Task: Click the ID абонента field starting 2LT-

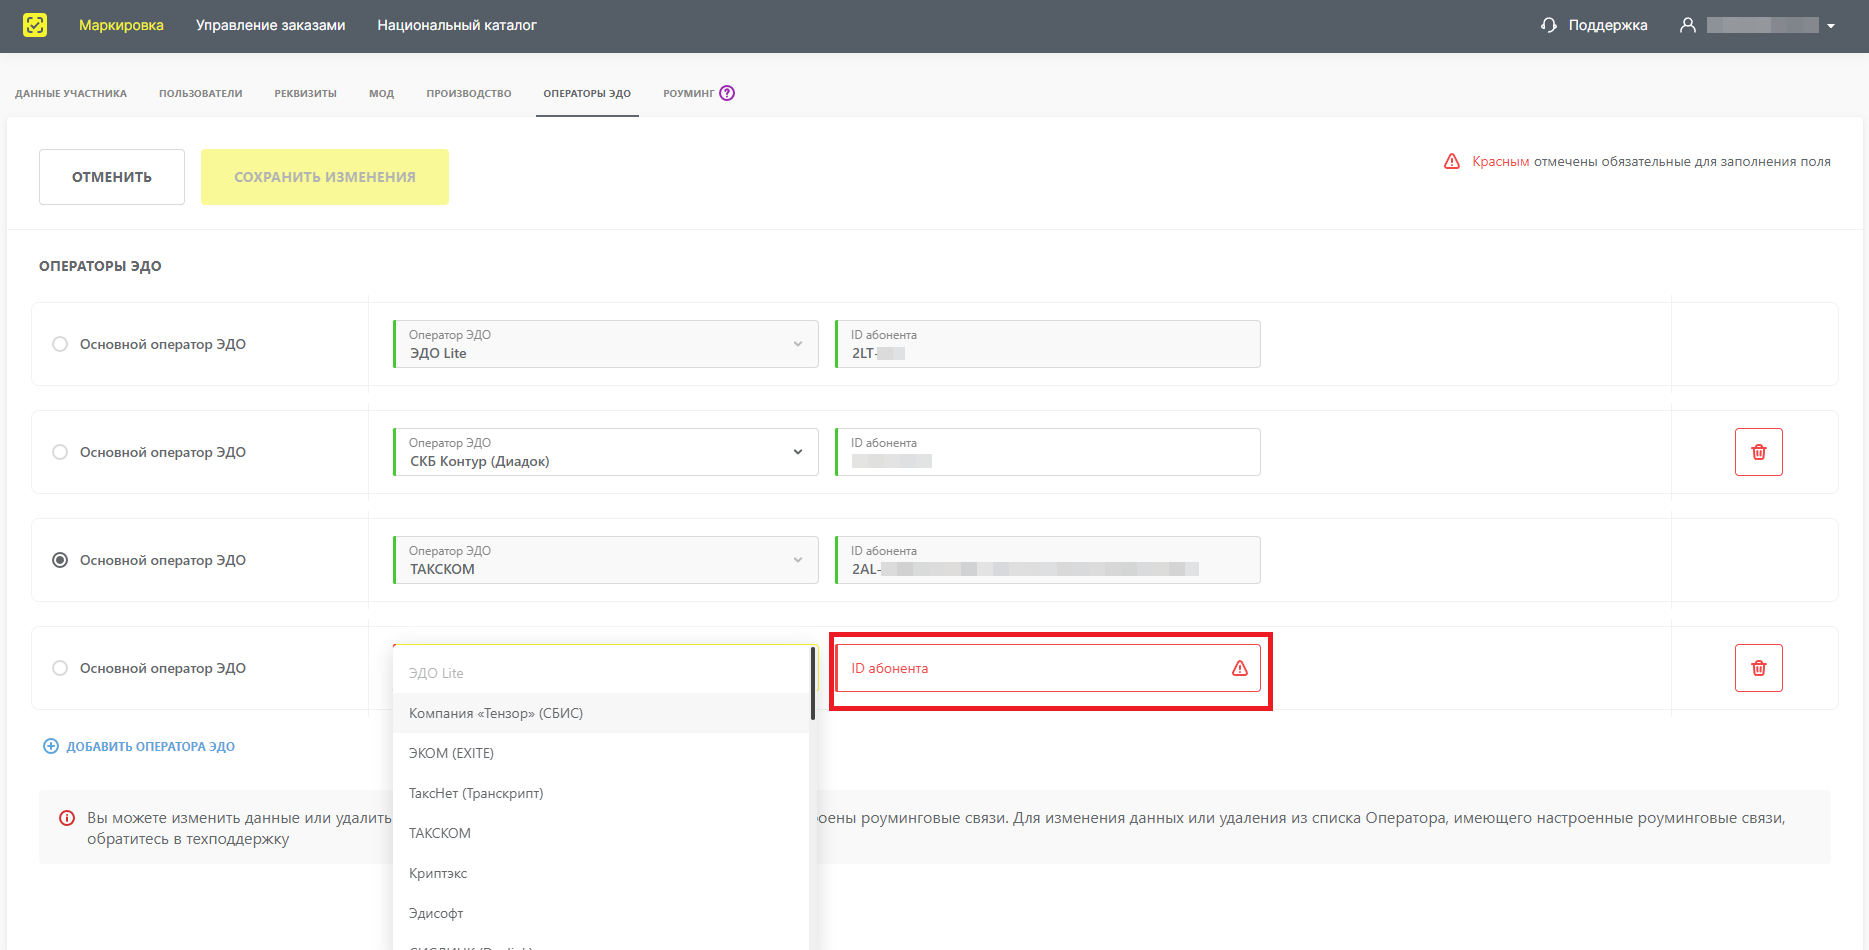Action: tap(1048, 344)
